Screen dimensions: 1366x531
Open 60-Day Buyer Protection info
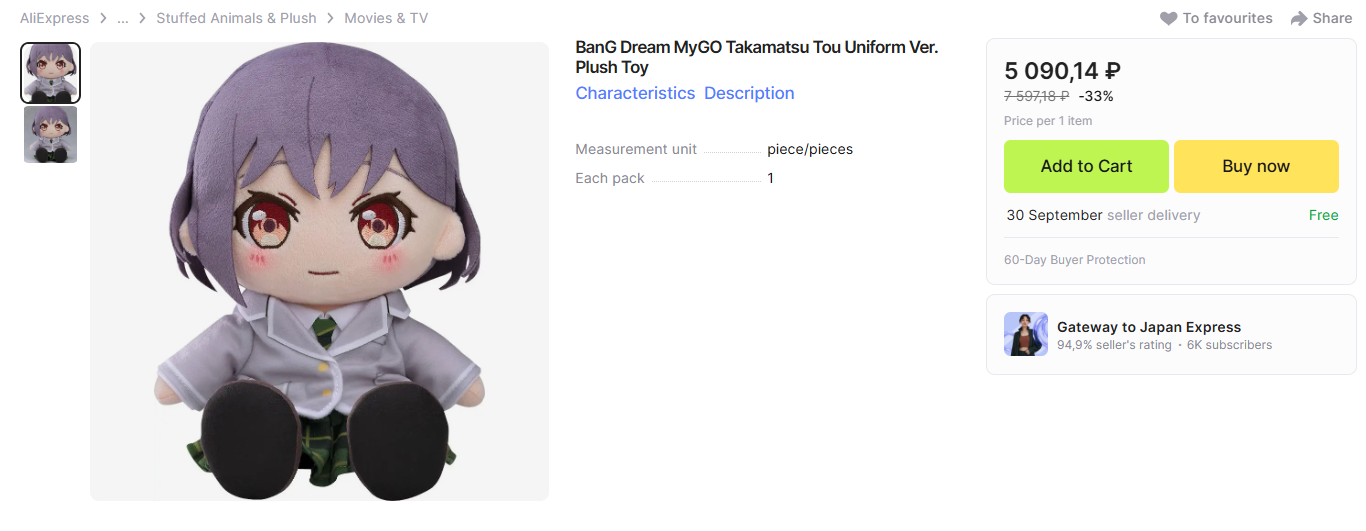(1075, 260)
